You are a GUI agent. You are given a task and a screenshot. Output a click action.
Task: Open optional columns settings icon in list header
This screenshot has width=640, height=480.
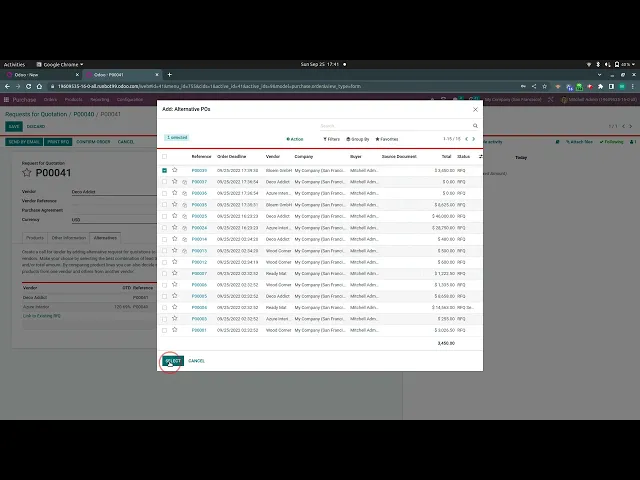[480, 156]
